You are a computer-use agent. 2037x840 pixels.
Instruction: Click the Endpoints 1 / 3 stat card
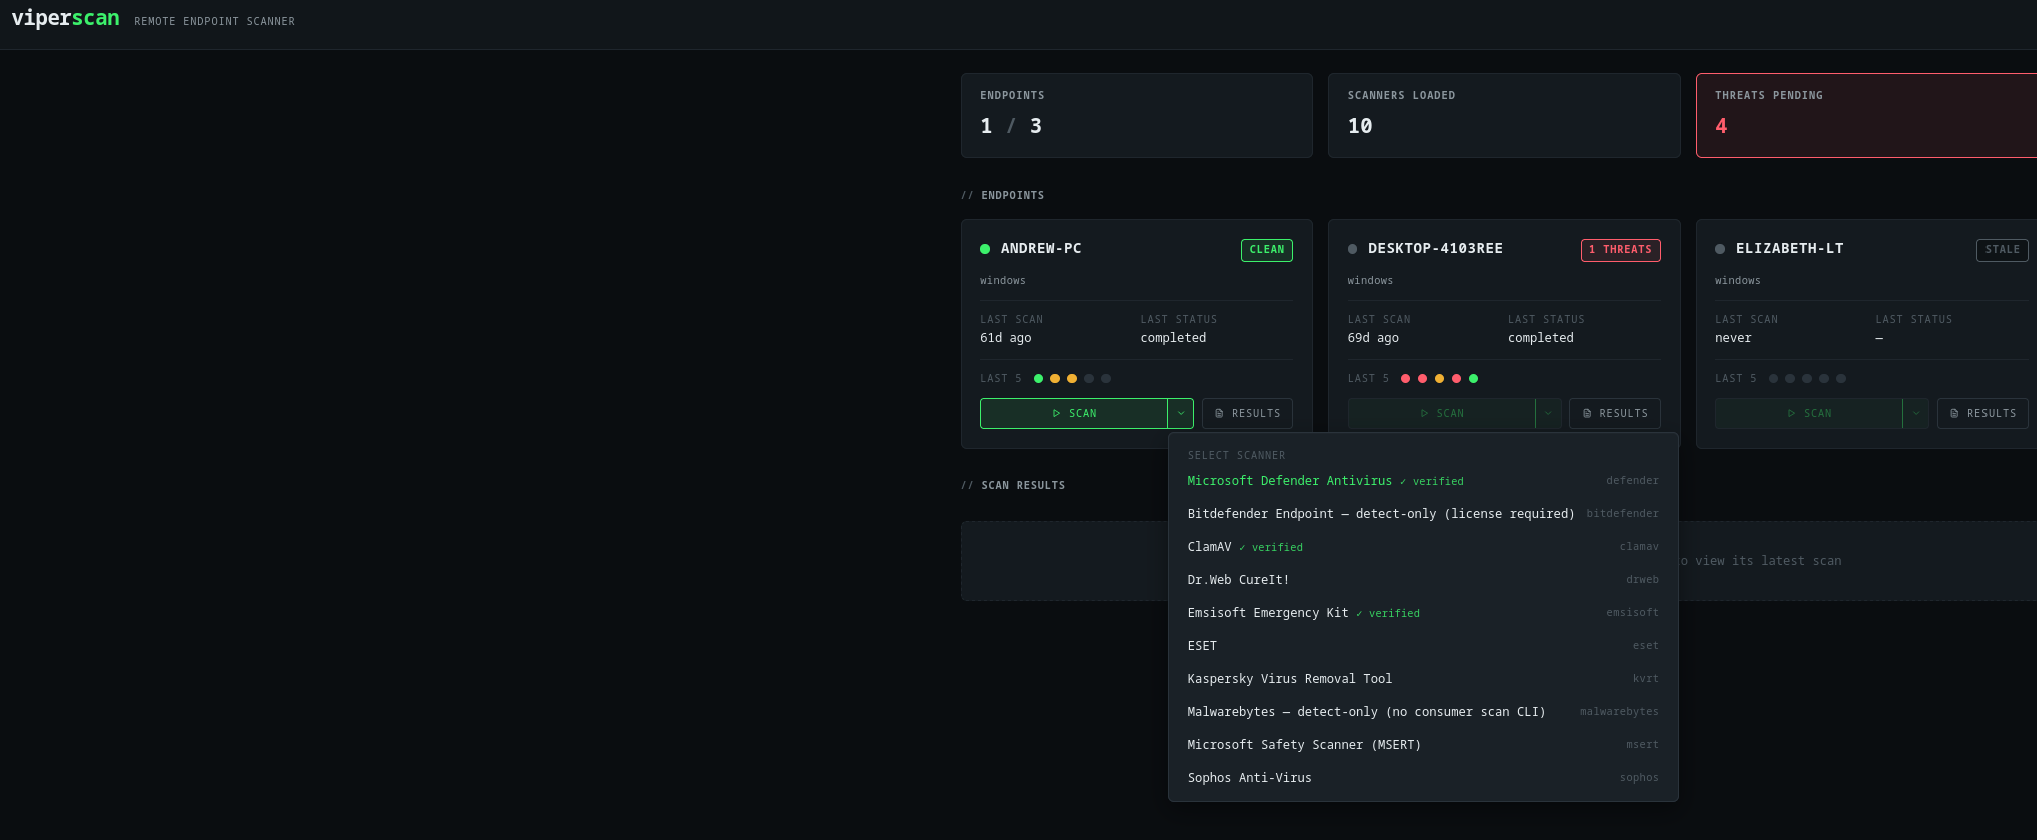click(1137, 115)
